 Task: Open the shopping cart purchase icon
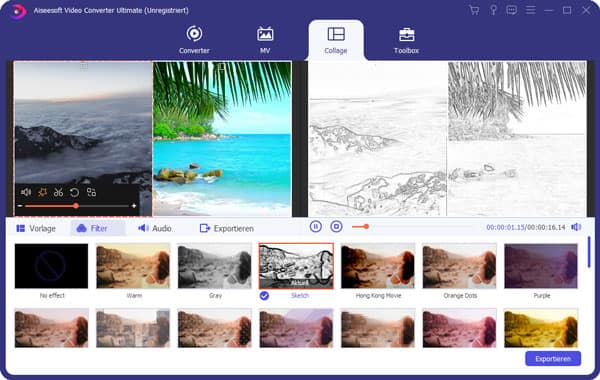(474, 10)
